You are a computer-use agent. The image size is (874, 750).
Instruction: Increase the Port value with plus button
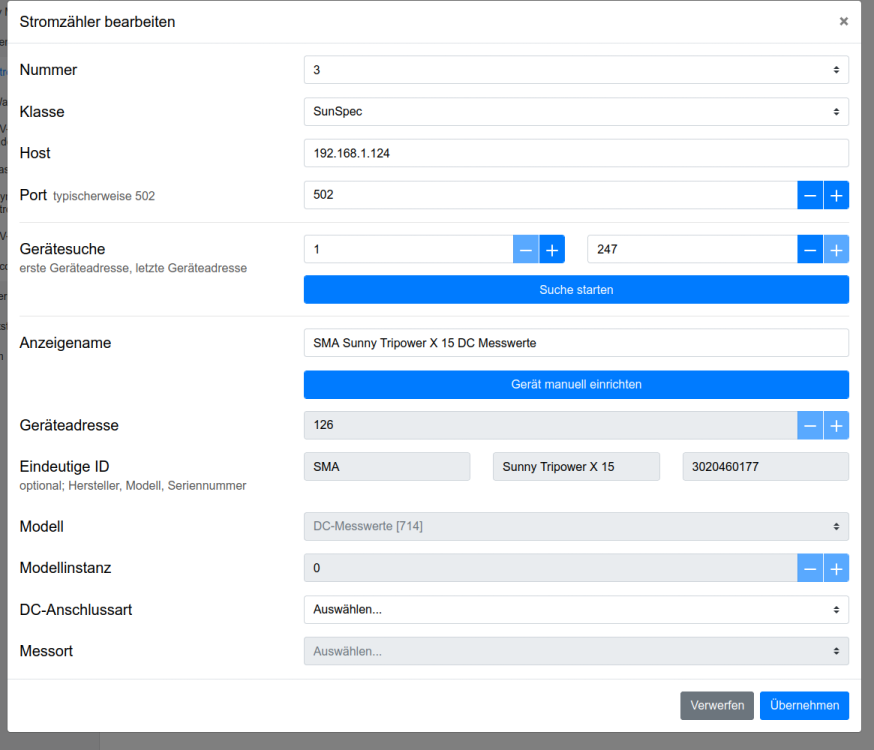836,195
